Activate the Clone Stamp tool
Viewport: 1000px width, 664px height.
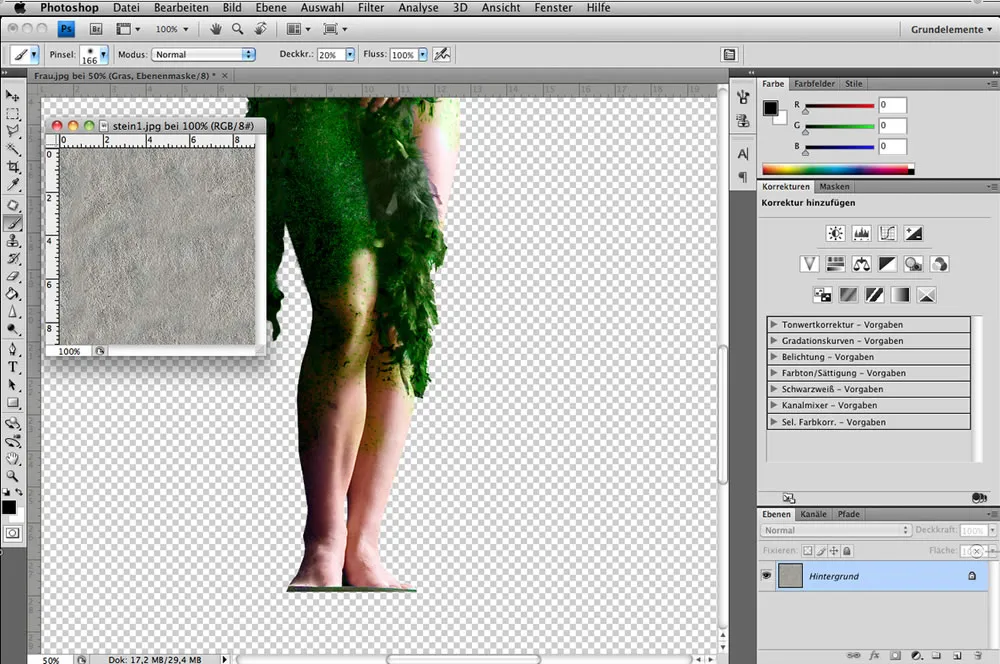point(12,239)
